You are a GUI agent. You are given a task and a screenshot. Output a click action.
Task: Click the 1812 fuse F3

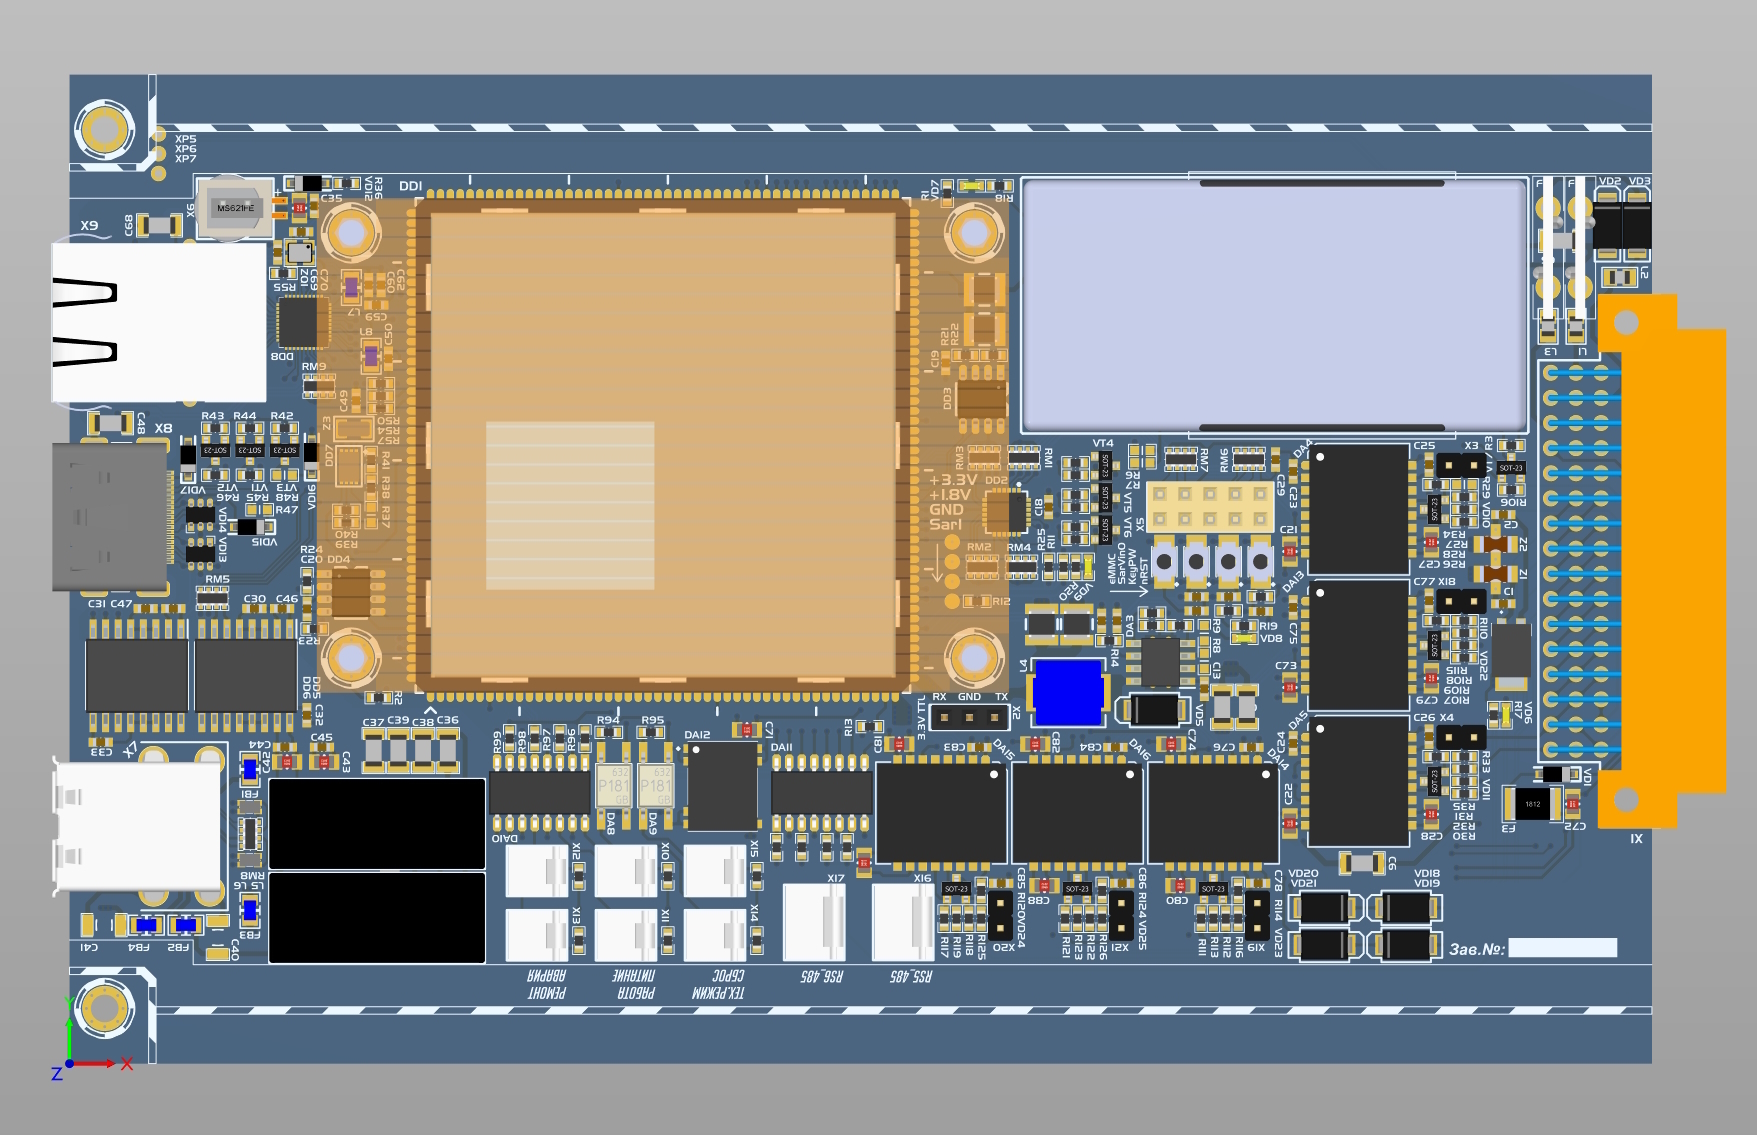tap(1533, 803)
